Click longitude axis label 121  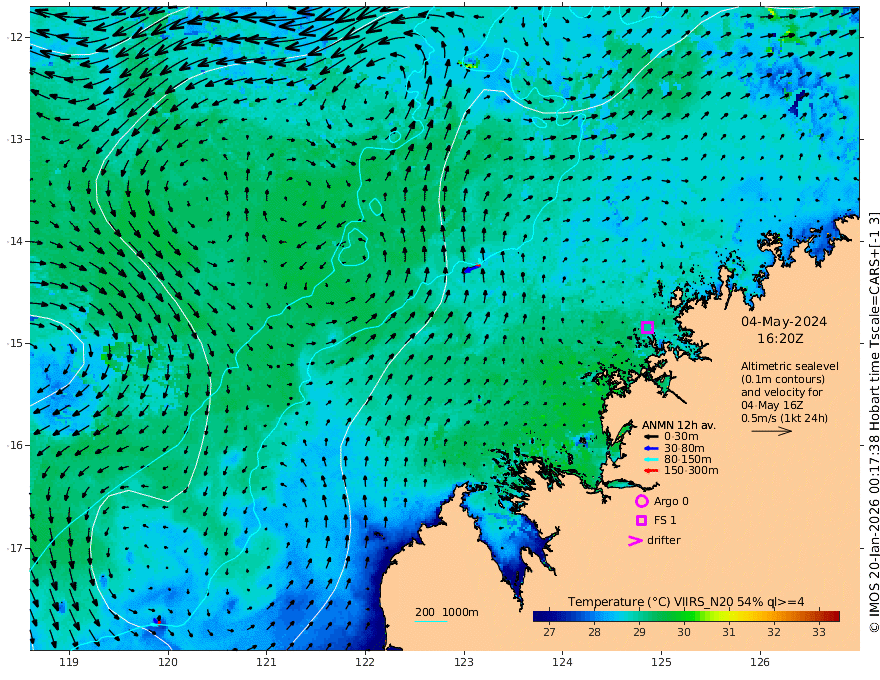(x=267, y=663)
